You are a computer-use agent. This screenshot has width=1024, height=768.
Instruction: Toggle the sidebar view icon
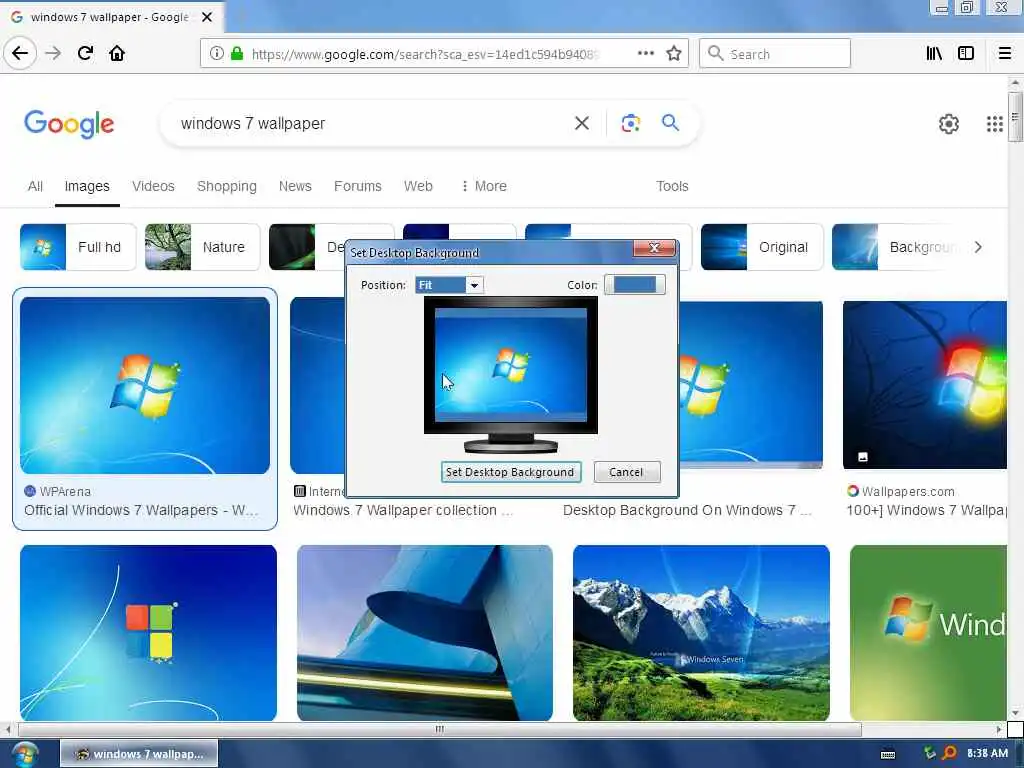pos(966,54)
